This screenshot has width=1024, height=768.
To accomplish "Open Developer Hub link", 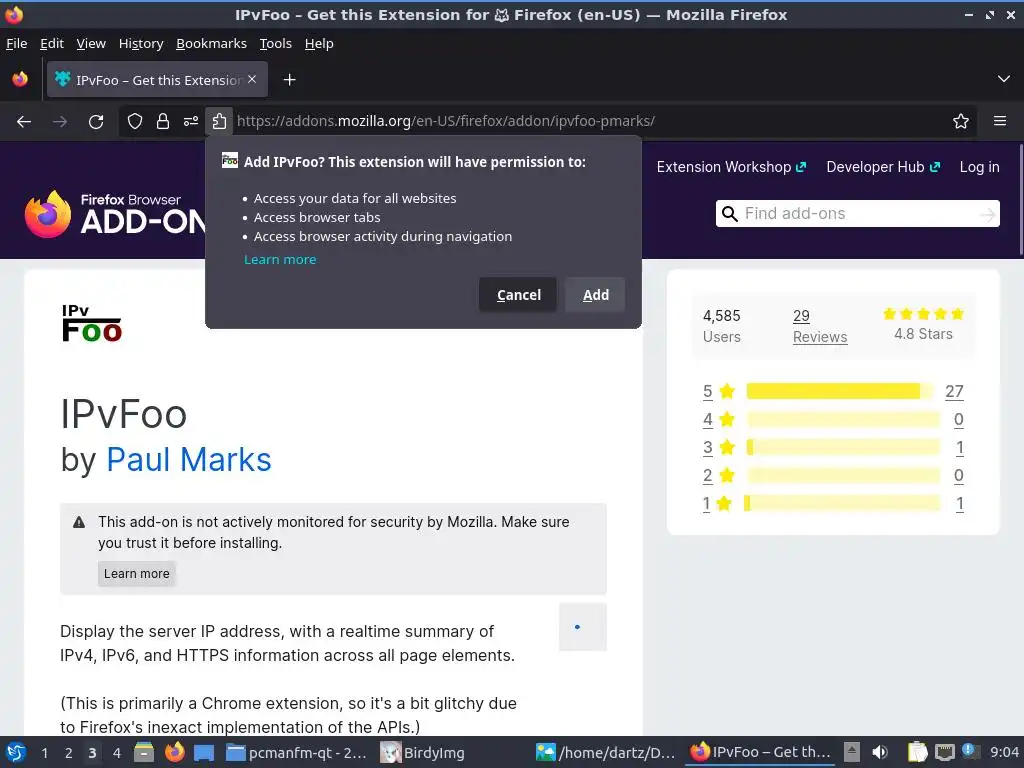I will coord(883,167).
